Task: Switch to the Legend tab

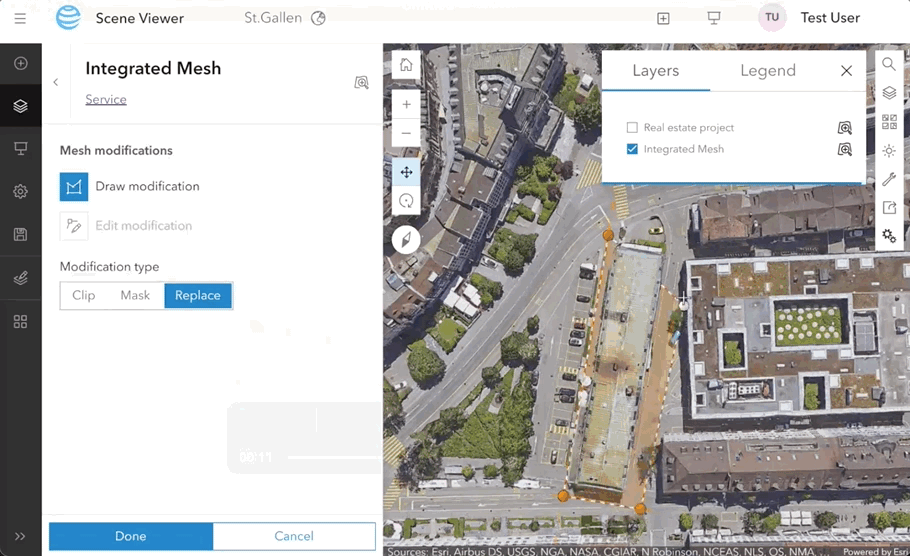Action: tap(767, 71)
